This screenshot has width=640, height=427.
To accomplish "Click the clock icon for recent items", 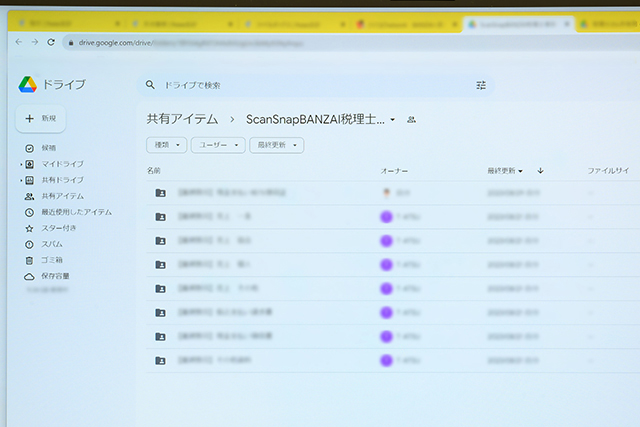I will click(x=29, y=212).
